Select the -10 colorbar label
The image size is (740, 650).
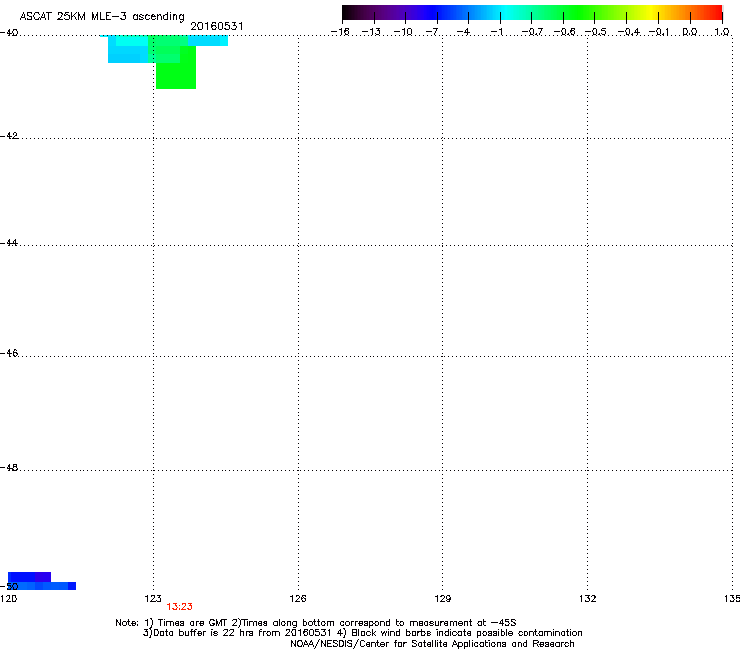click(403, 32)
